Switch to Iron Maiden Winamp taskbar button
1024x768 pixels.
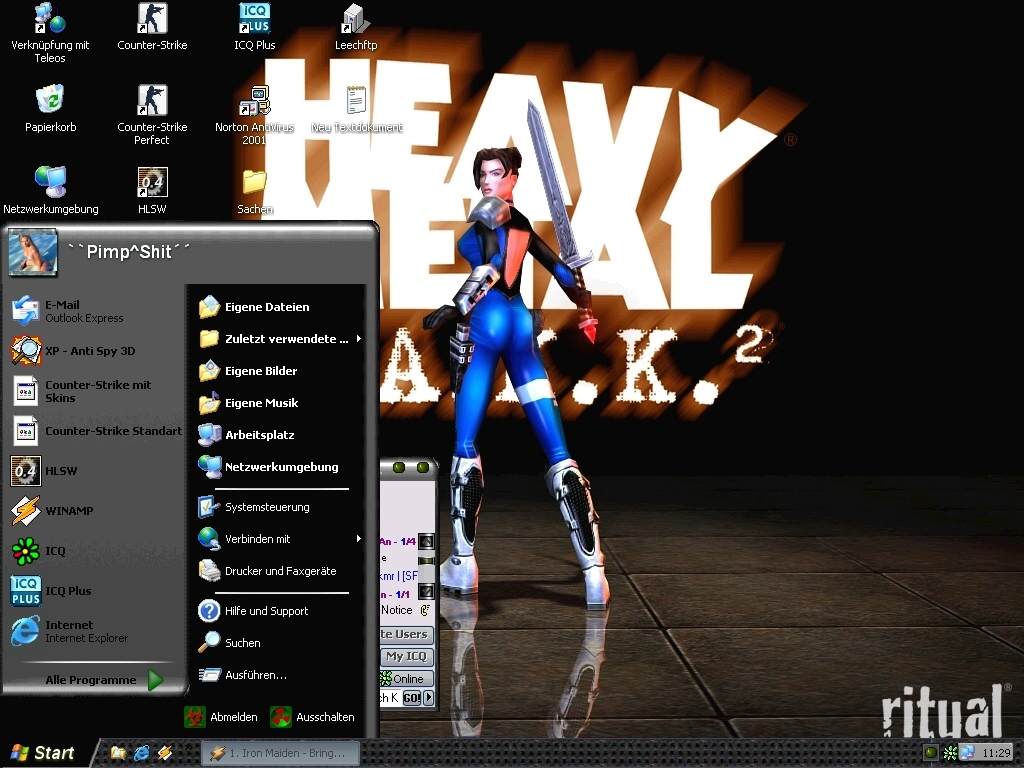[x=281, y=753]
